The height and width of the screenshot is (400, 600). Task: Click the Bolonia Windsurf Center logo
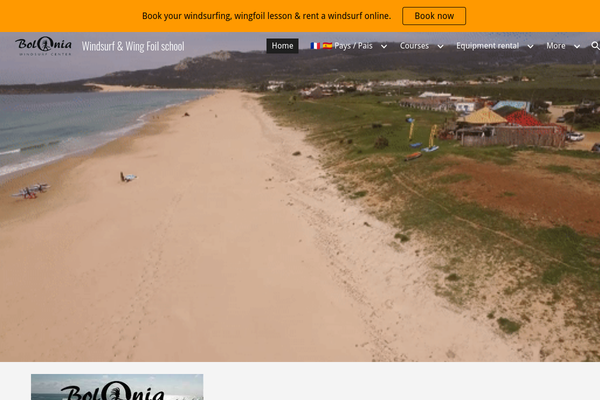click(43, 46)
